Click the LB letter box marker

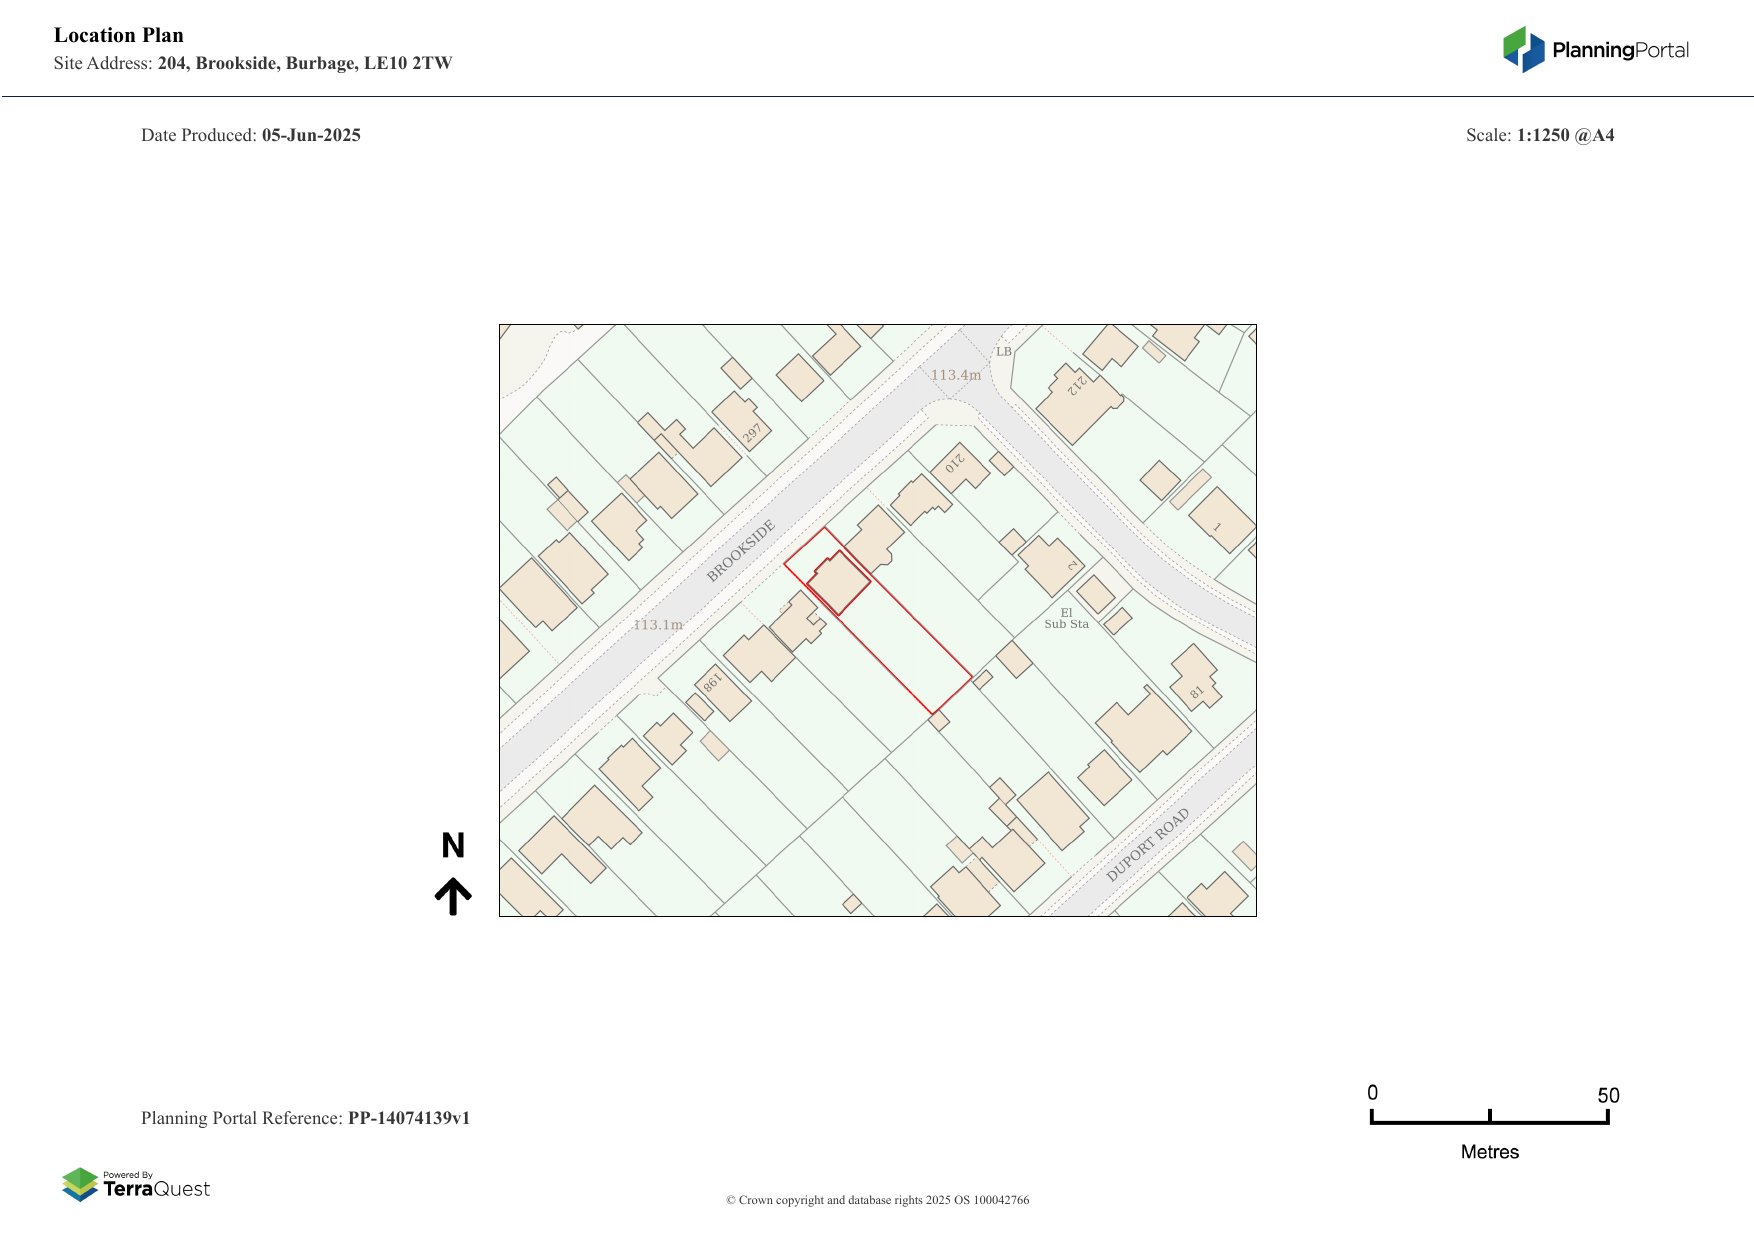coord(1004,352)
